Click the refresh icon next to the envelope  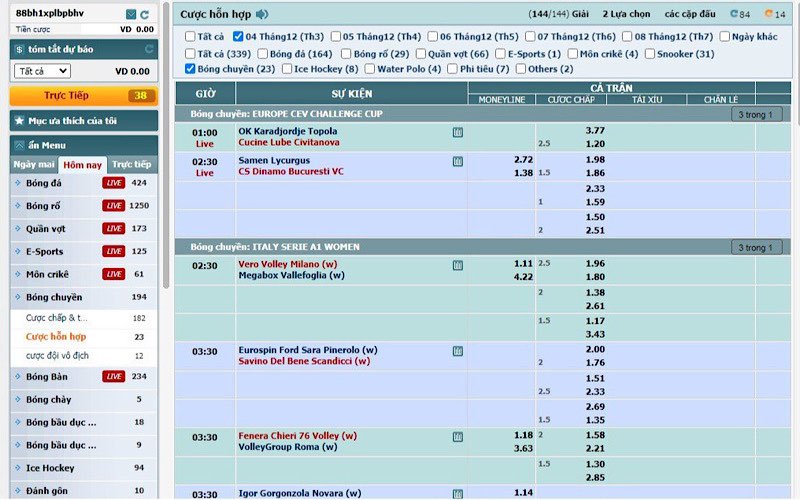pos(146,14)
